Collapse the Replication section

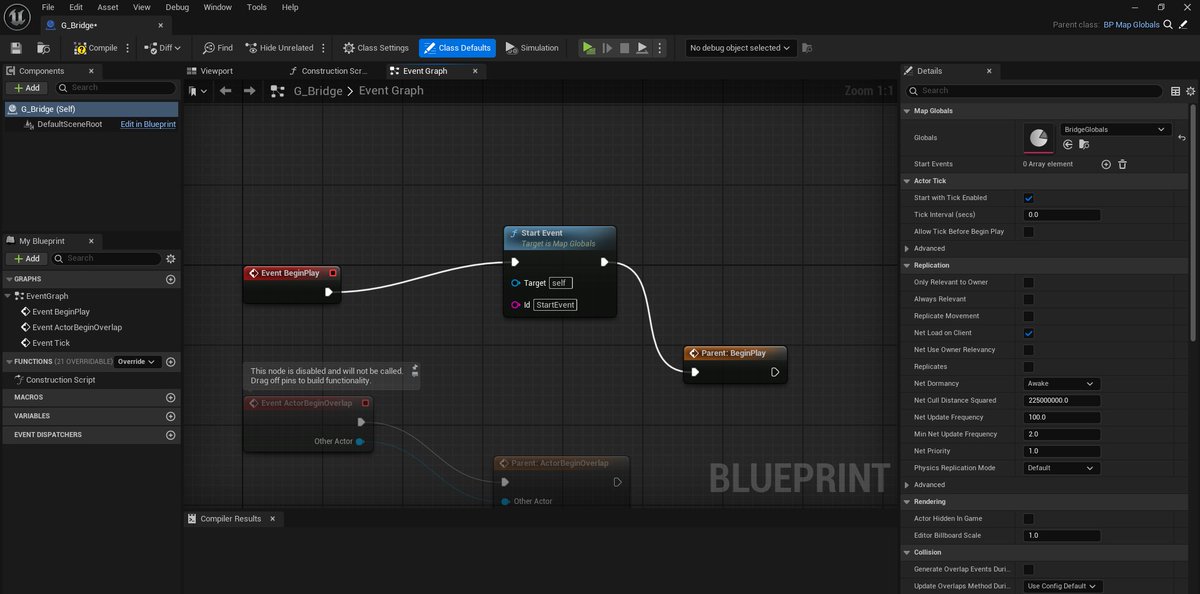(908, 264)
